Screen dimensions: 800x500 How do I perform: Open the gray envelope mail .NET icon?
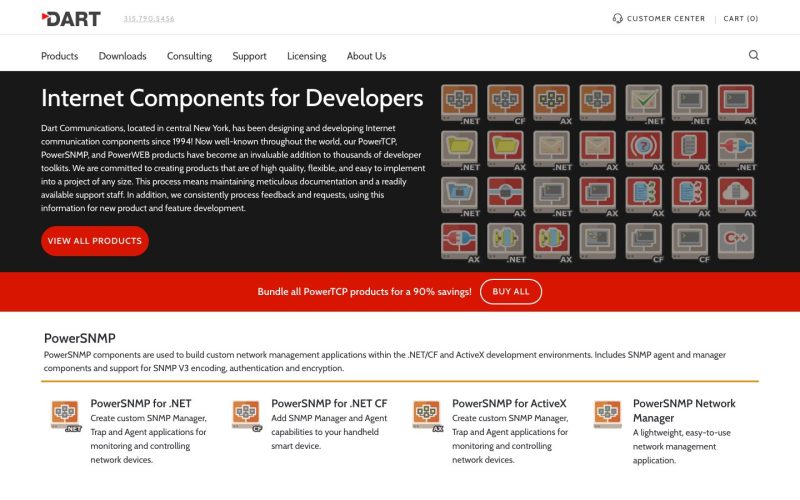[x=552, y=149]
